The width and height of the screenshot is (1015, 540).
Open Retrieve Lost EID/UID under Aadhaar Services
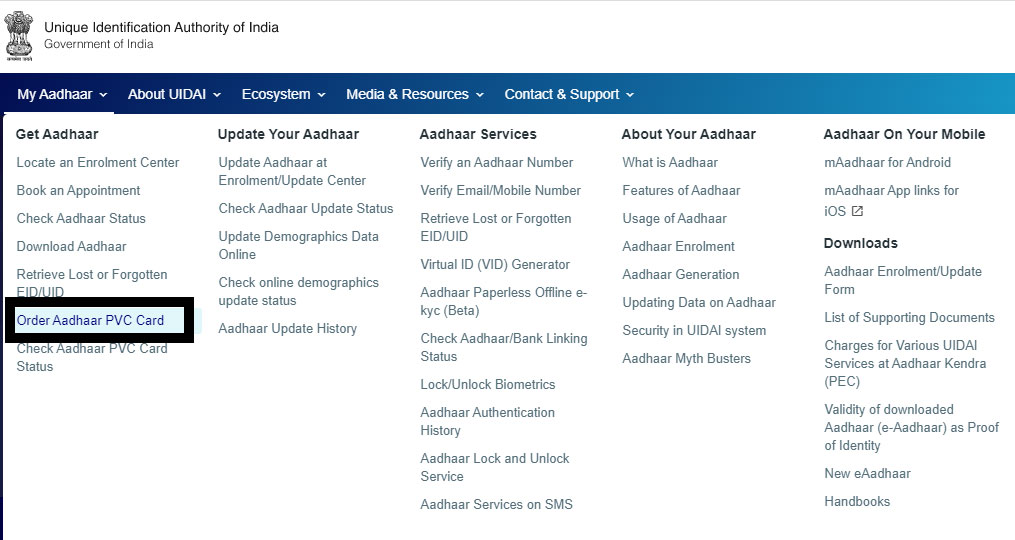click(496, 227)
